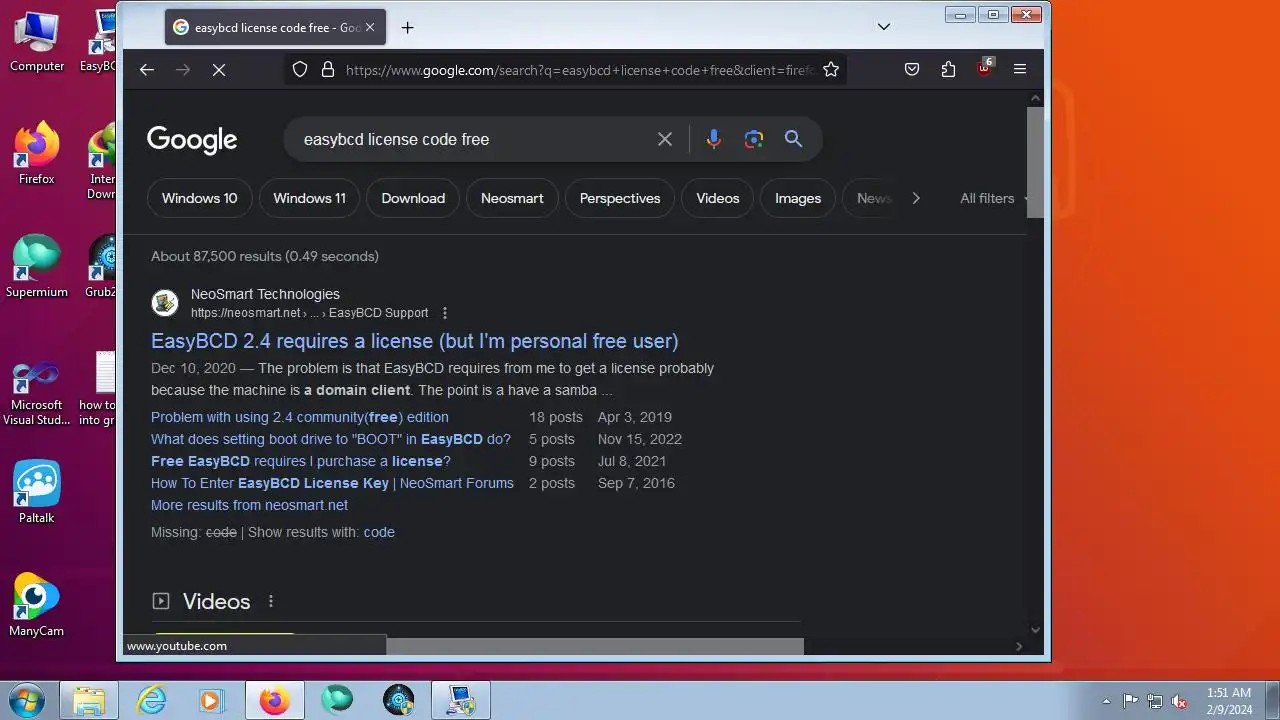1280x720 pixels.
Task: Open "How To Enter EasyBCD License Key" link
Action: tap(332, 483)
